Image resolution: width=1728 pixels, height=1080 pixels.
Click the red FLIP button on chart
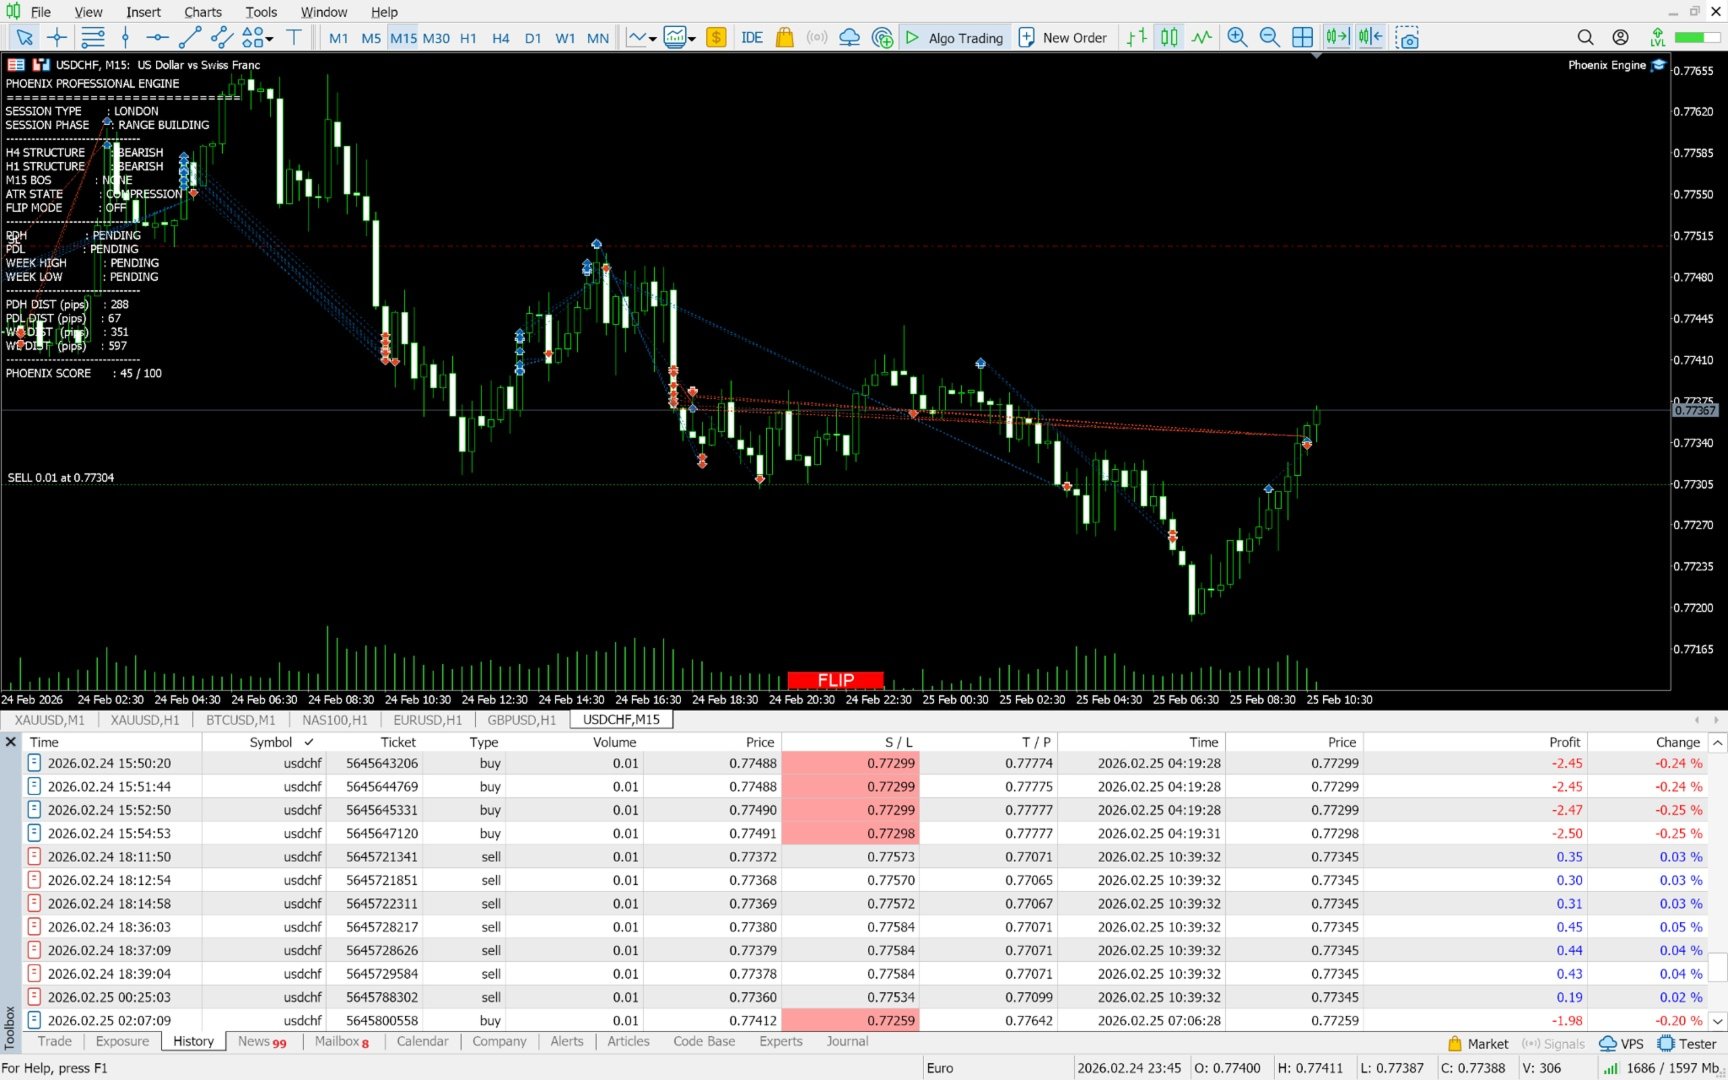point(835,681)
